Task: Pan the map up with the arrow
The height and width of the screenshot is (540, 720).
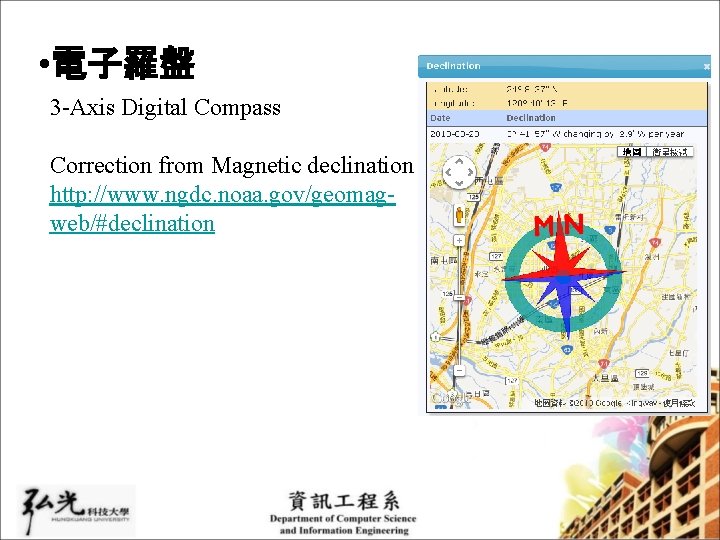Action: click(x=459, y=162)
